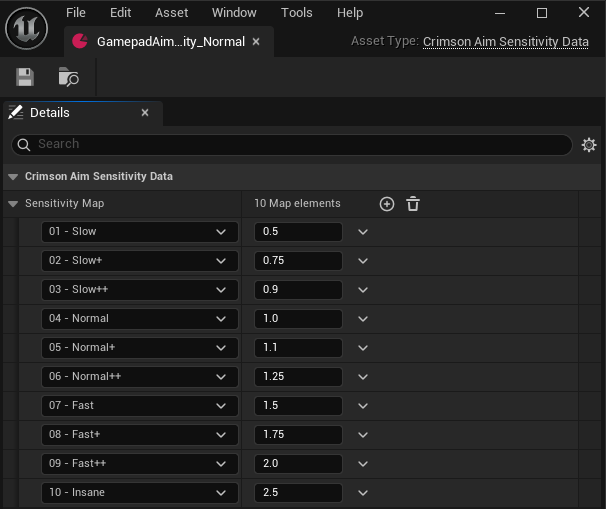Click the 1.1 value field
606x509 pixels.
(x=298, y=347)
